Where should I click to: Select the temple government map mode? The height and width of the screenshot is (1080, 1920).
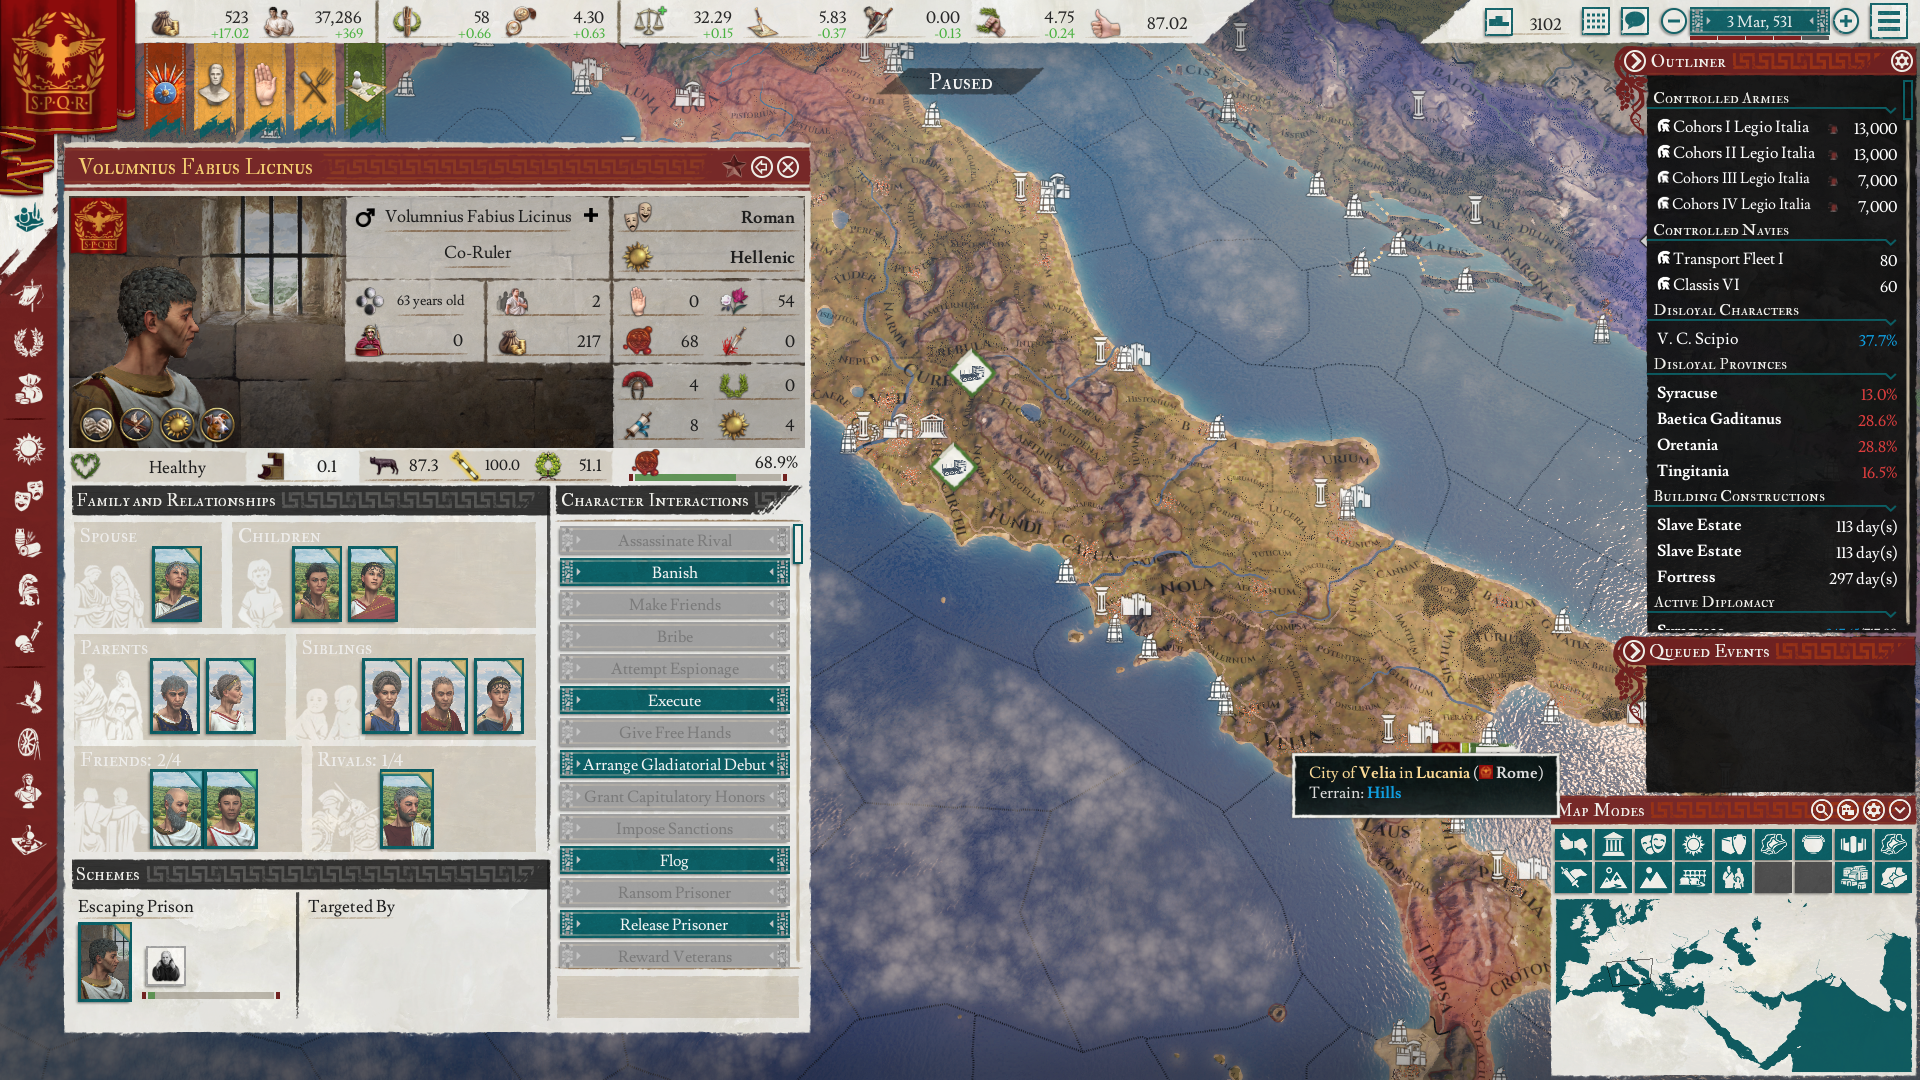(x=1613, y=844)
